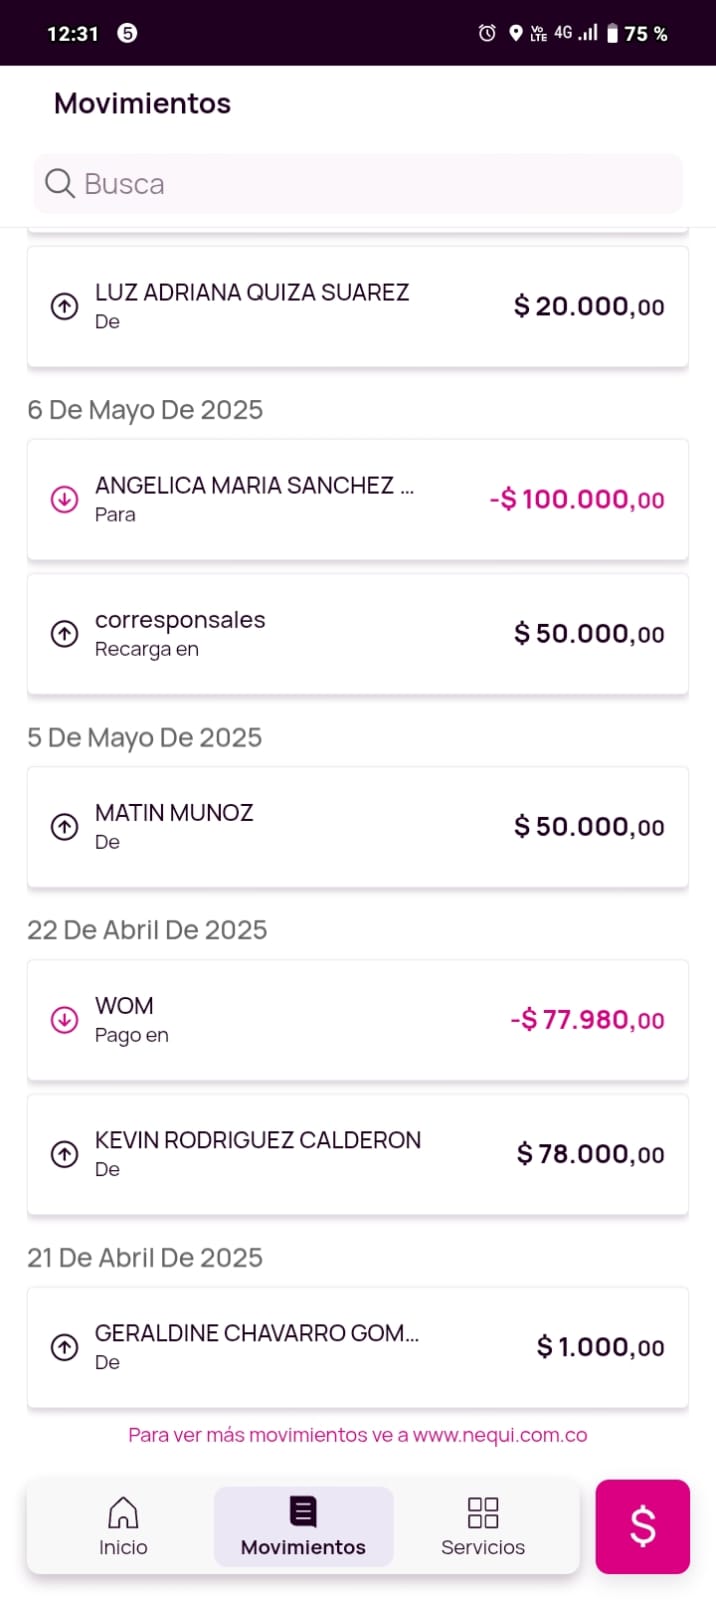The height and width of the screenshot is (1600, 716).
Task: Tap the arrow icon beside corresponsales recharge
Action: click(x=65, y=633)
